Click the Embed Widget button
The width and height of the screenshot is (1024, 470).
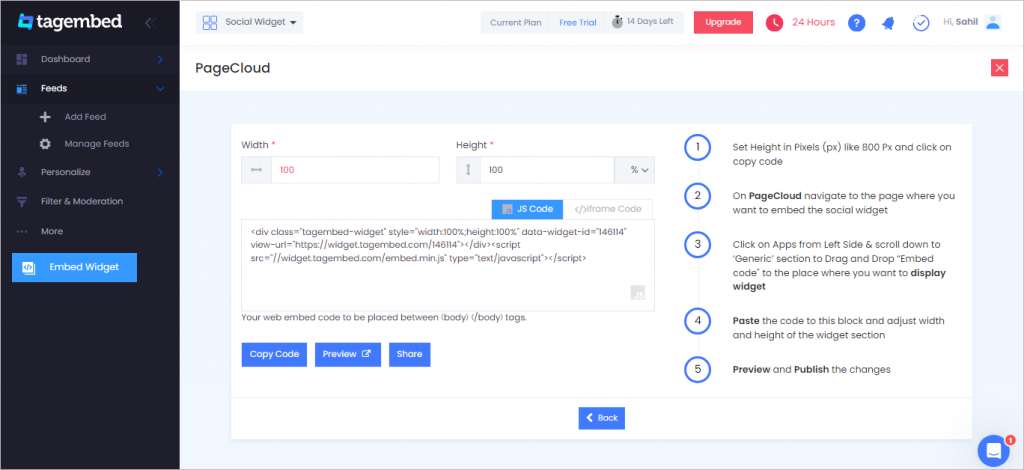(x=74, y=268)
